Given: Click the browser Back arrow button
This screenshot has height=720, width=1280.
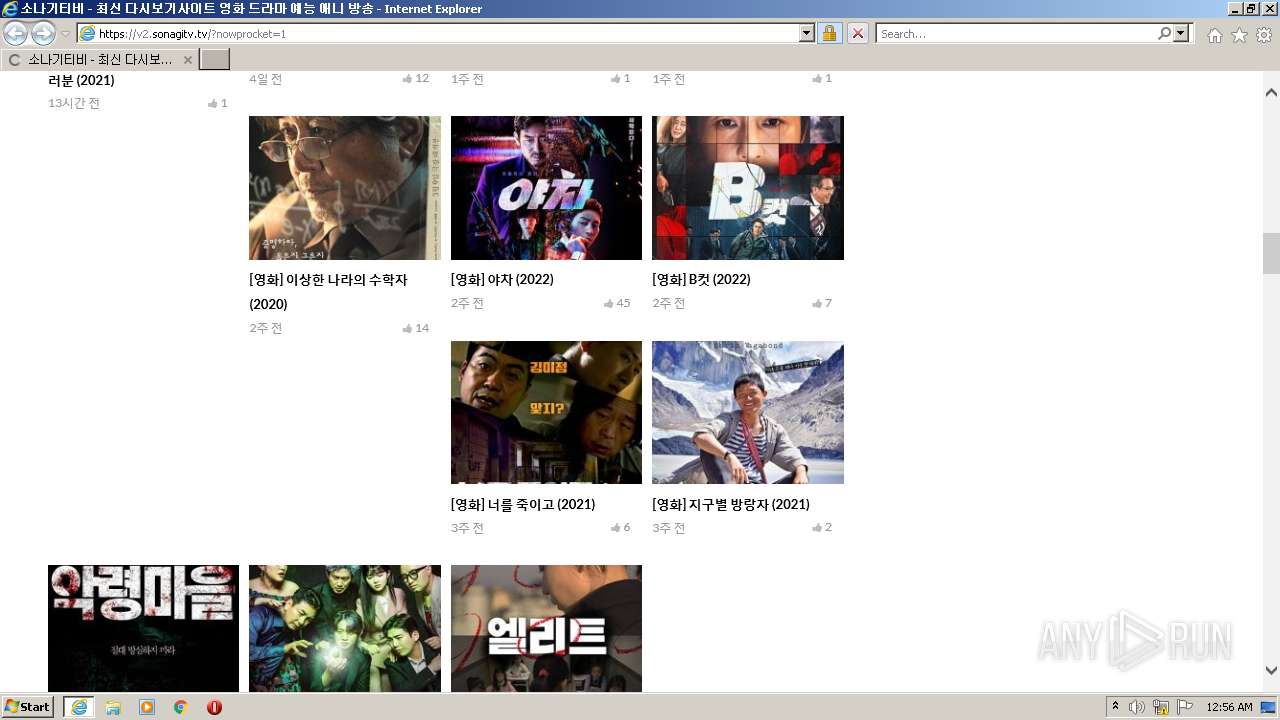Looking at the screenshot, I should coord(15,33).
